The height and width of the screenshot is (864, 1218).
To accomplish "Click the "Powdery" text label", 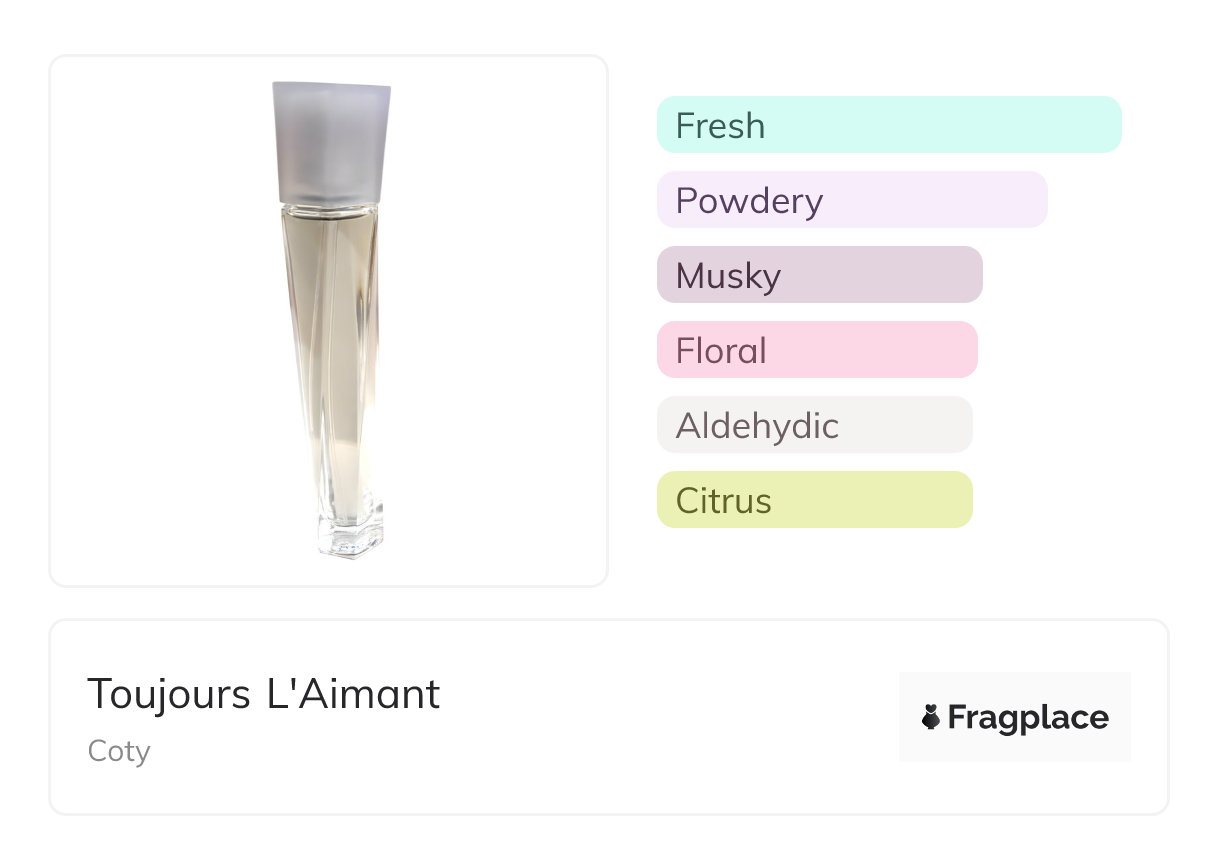I will pyautogui.click(x=749, y=201).
